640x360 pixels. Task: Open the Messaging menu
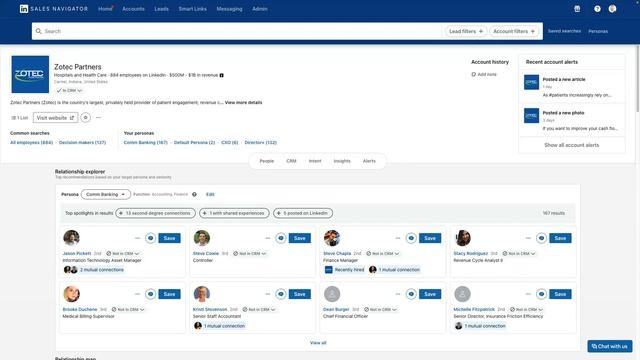click(x=229, y=9)
